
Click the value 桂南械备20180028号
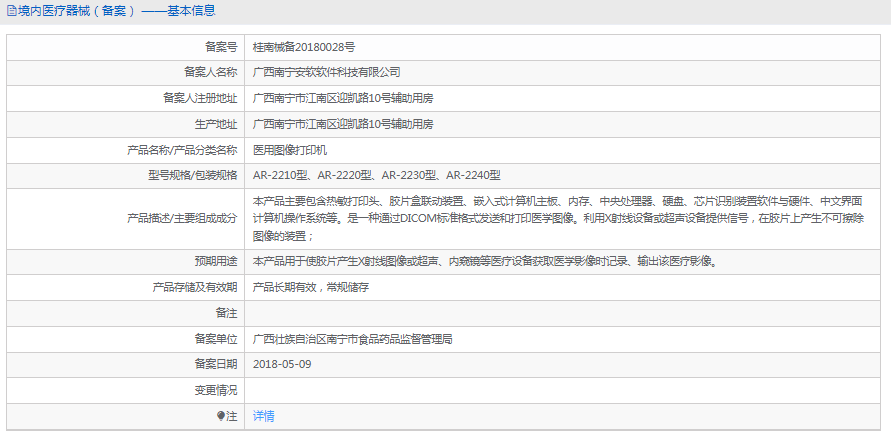(x=304, y=47)
